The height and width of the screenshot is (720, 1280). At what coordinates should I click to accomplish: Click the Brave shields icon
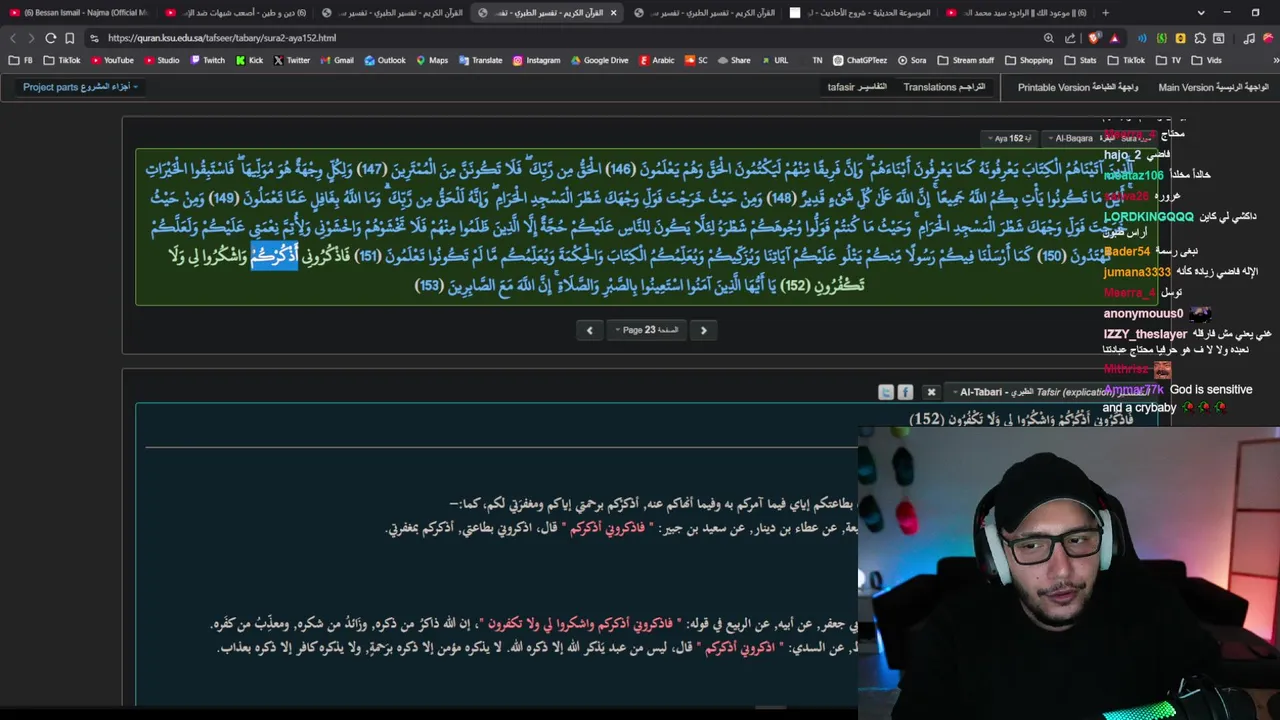point(1095,38)
